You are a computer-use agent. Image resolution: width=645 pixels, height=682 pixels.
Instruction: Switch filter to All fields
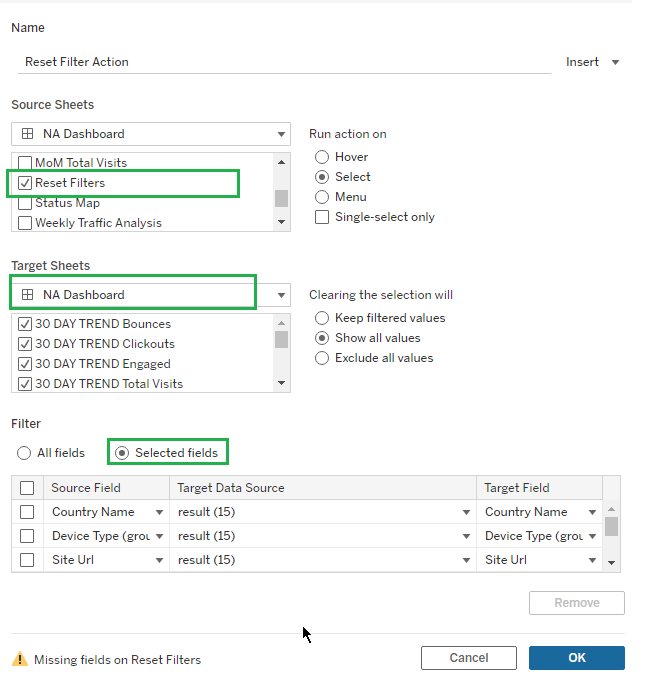[24, 453]
